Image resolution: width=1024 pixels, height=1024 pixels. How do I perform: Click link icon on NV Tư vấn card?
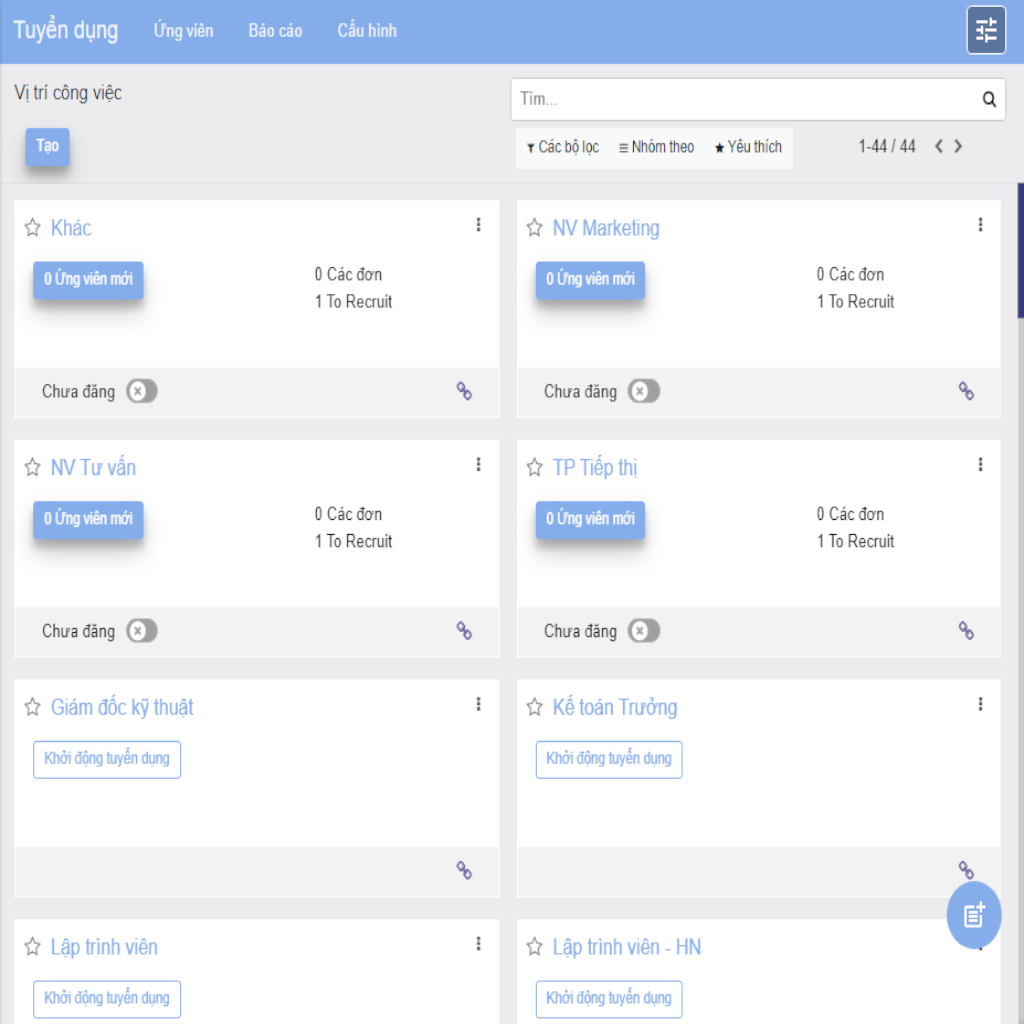[x=464, y=631]
